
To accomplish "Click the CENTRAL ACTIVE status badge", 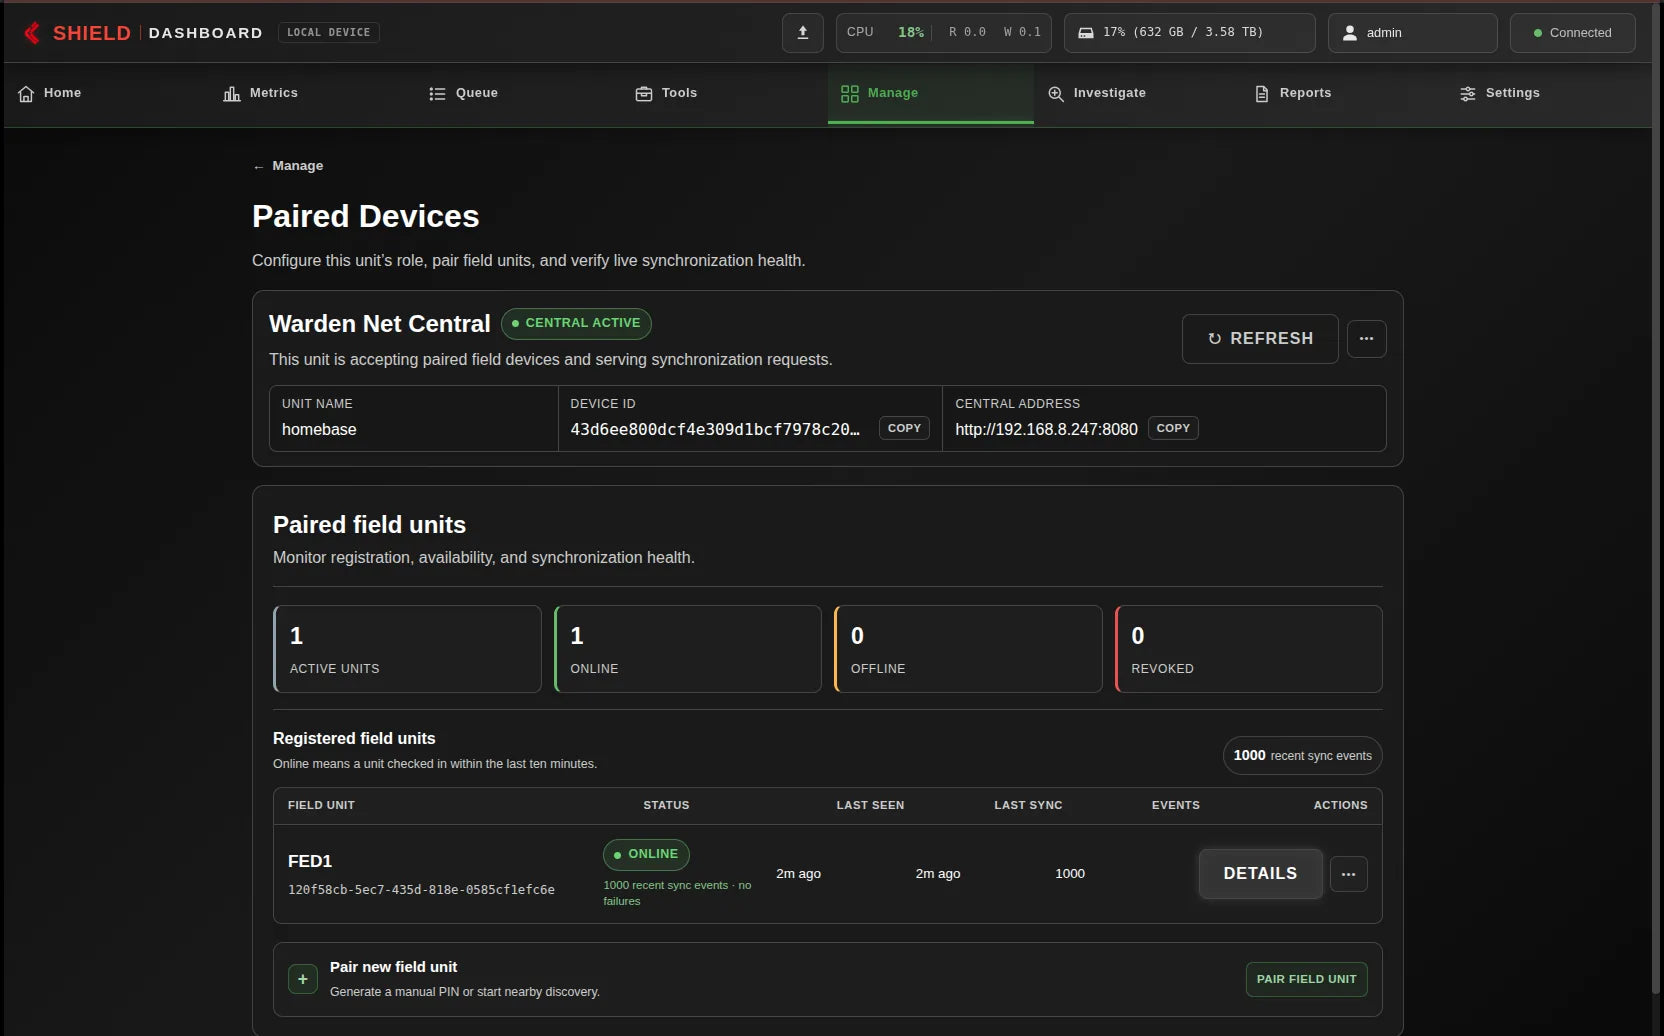I will pos(576,323).
